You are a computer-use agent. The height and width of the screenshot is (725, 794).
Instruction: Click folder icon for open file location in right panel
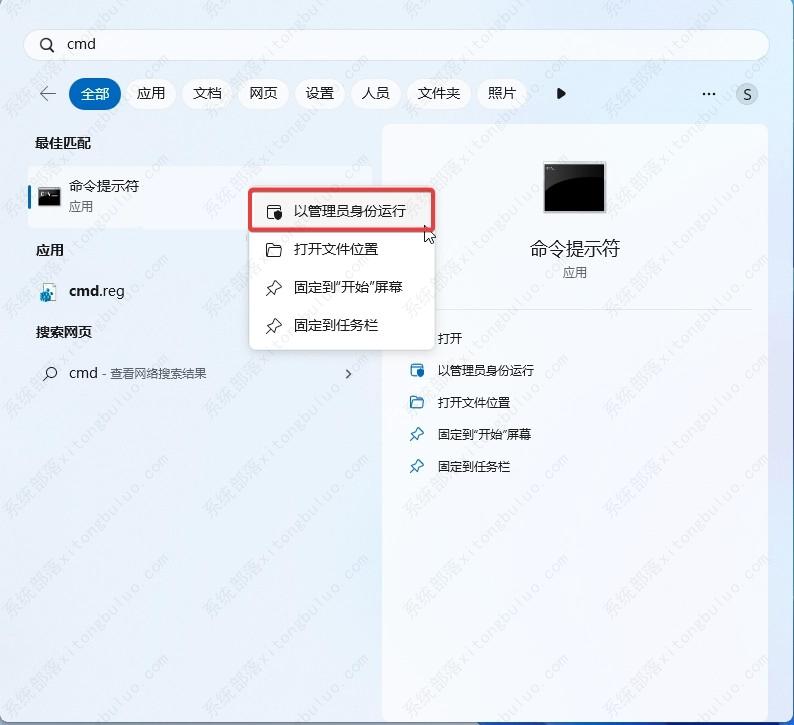point(417,403)
